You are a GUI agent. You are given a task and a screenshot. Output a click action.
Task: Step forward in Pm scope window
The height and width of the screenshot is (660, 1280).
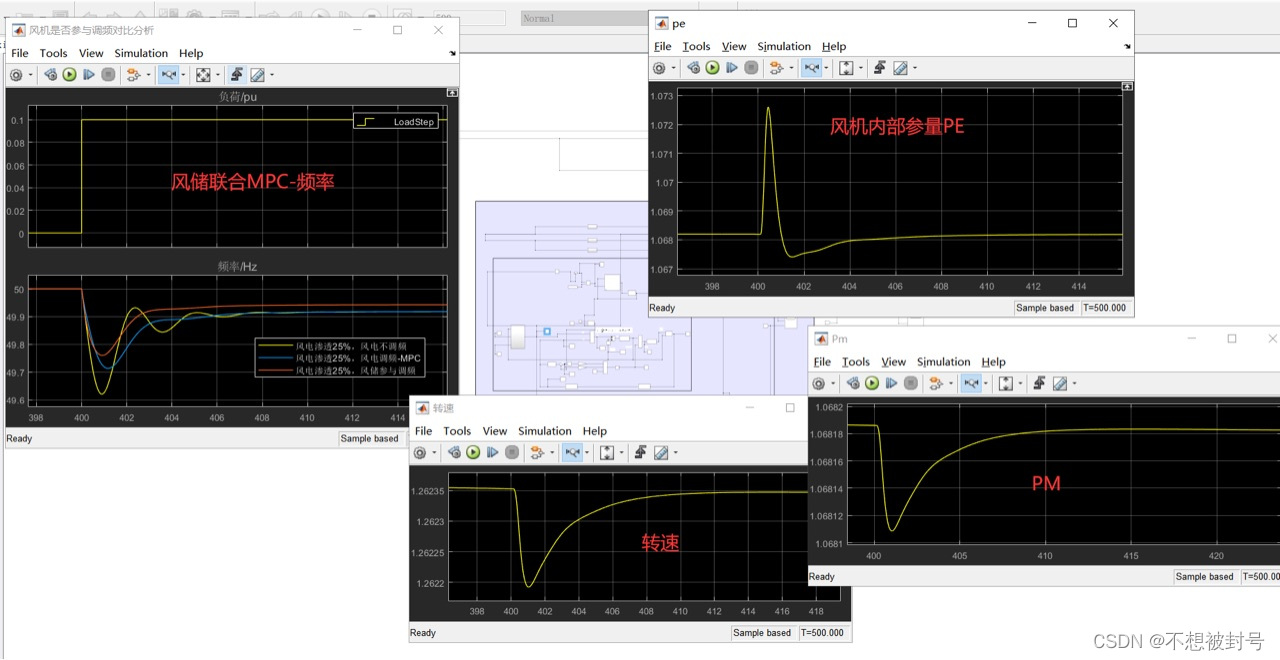pyautogui.click(x=891, y=383)
